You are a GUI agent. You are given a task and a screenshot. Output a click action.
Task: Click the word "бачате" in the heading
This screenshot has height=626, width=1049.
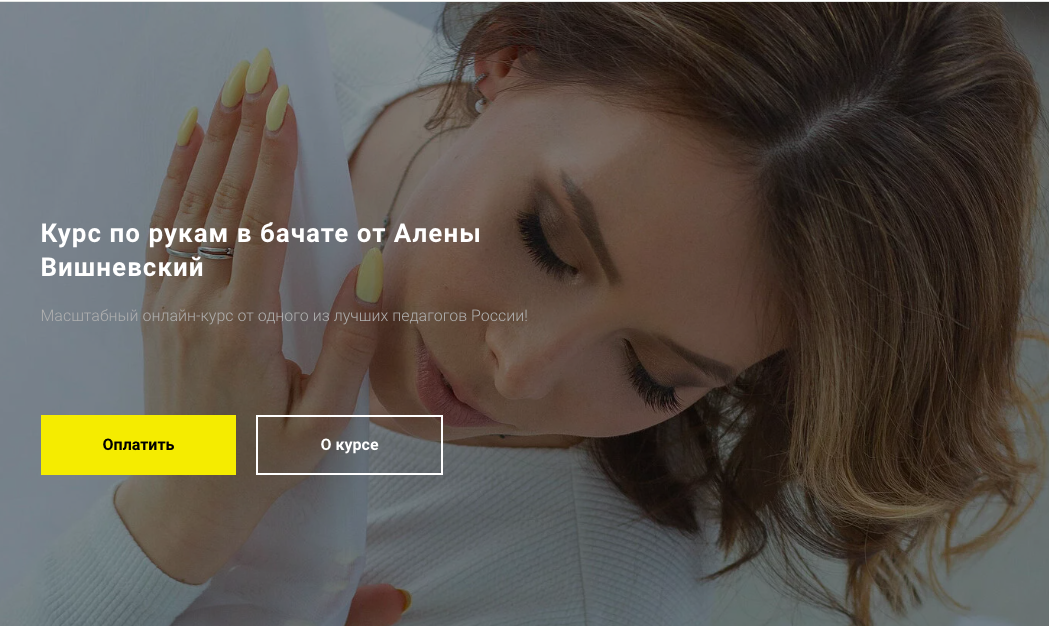coord(304,233)
